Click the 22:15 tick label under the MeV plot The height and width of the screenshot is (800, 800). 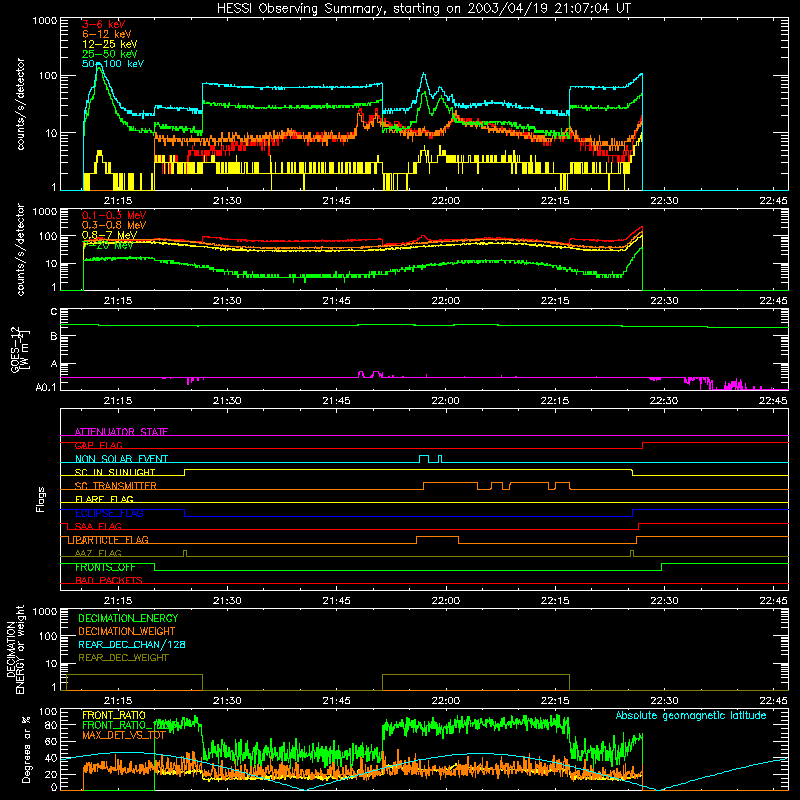click(x=555, y=301)
